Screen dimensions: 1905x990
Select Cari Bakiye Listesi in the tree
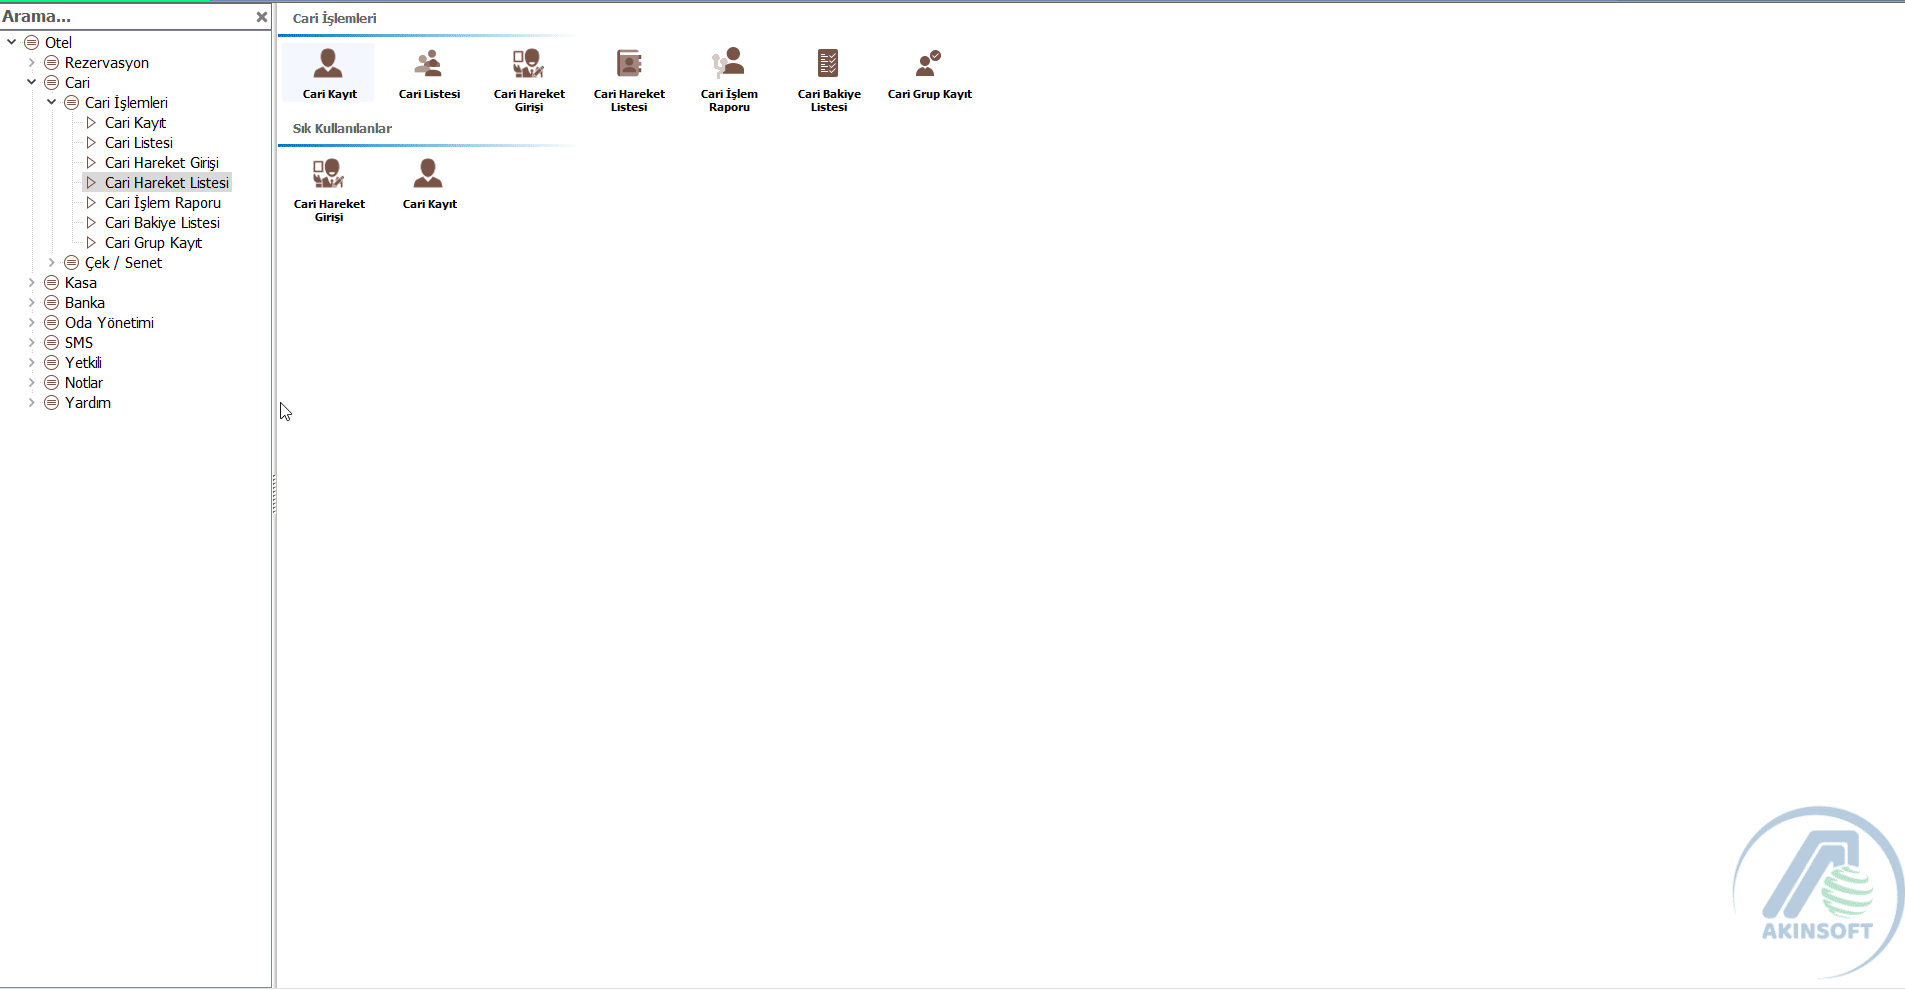point(162,222)
